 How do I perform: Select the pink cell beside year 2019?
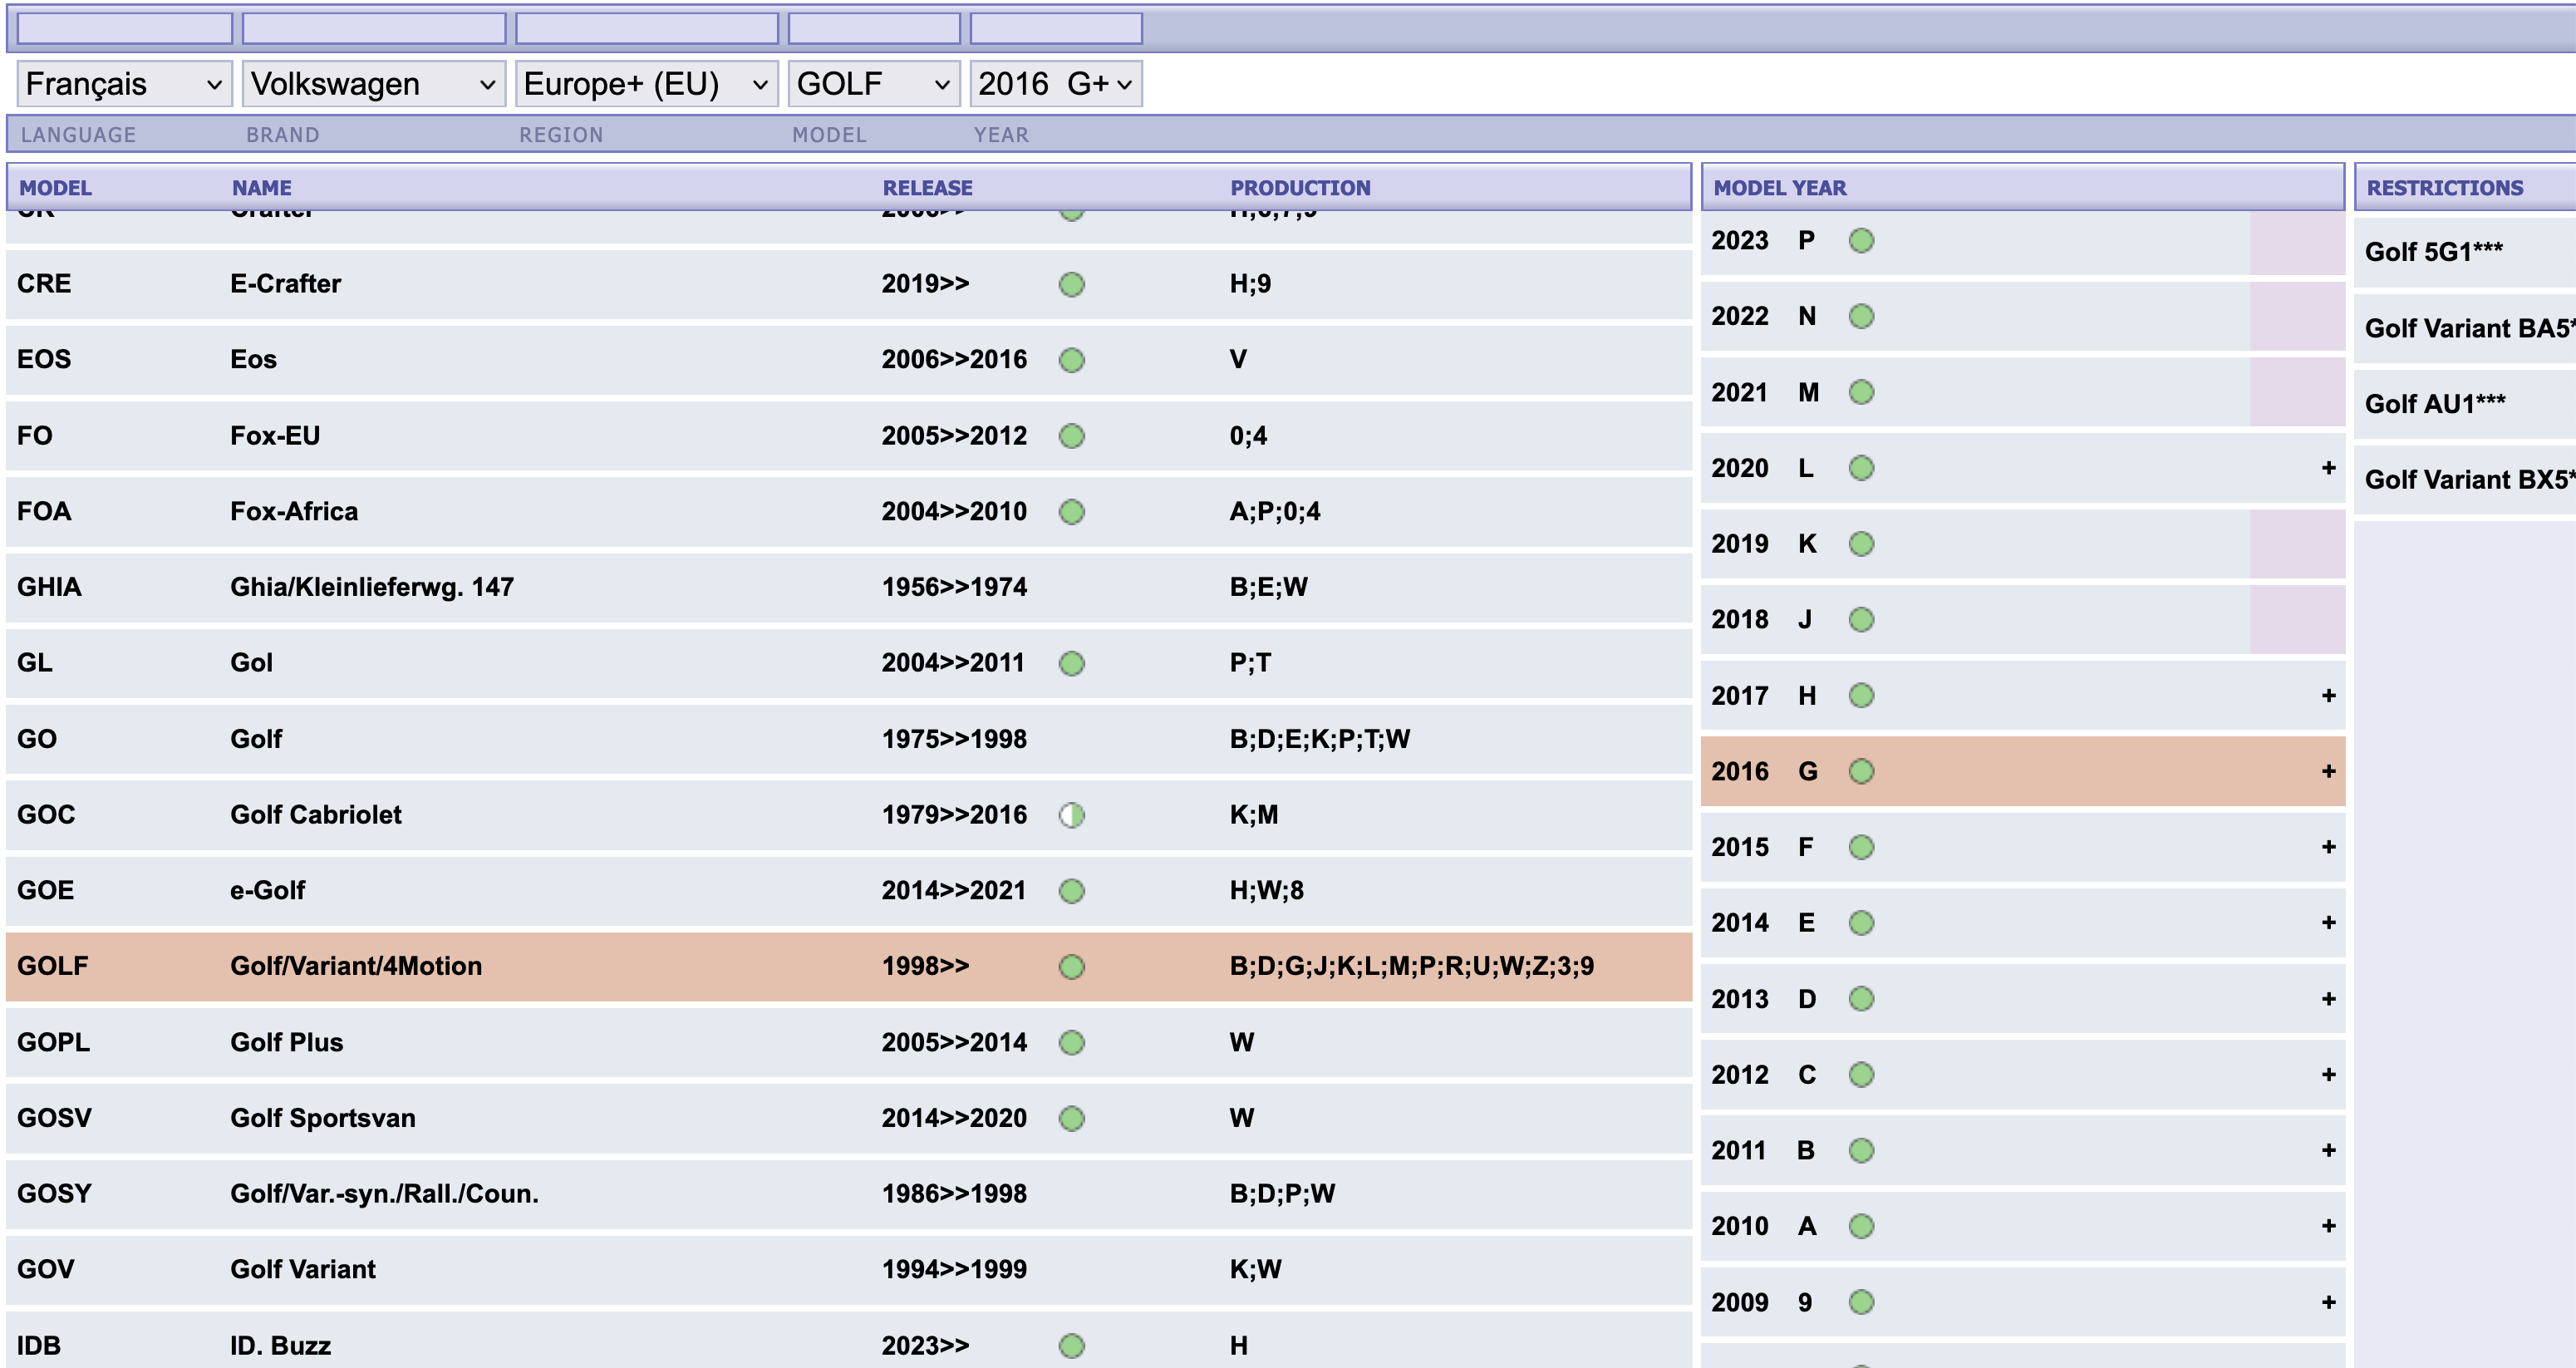pyautogui.click(x=2297, y=544)
